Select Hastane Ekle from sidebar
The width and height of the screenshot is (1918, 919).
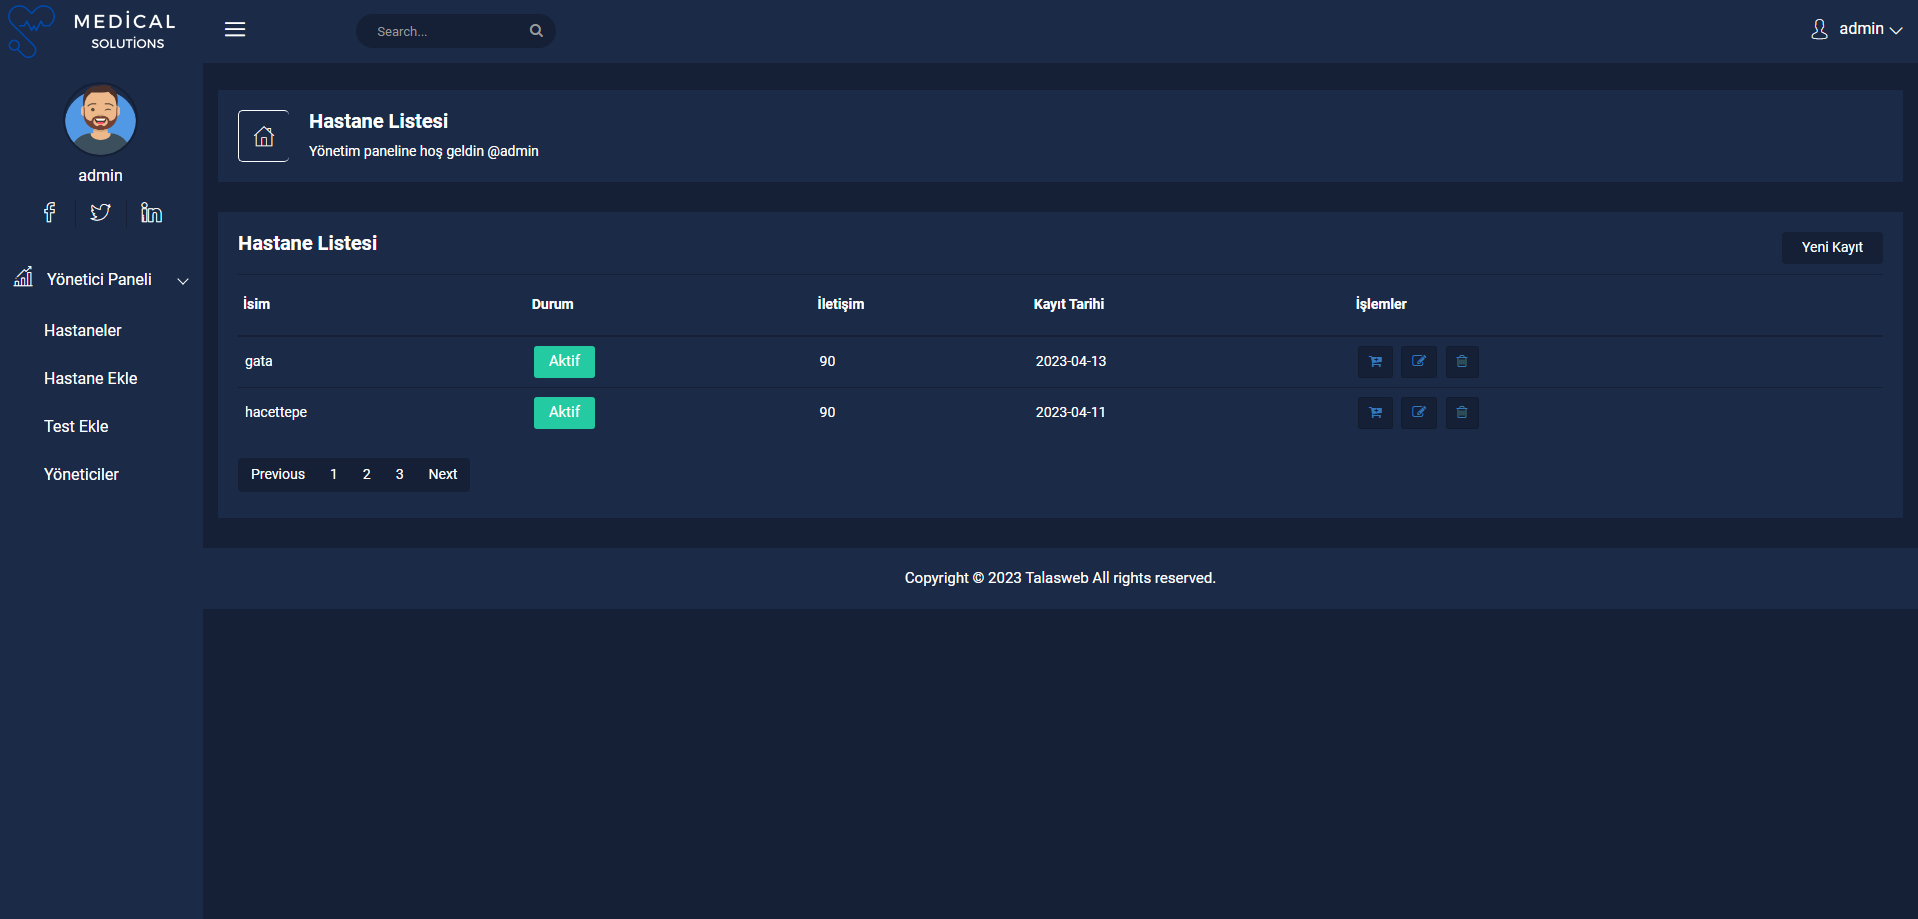click(x=91, y=378)
